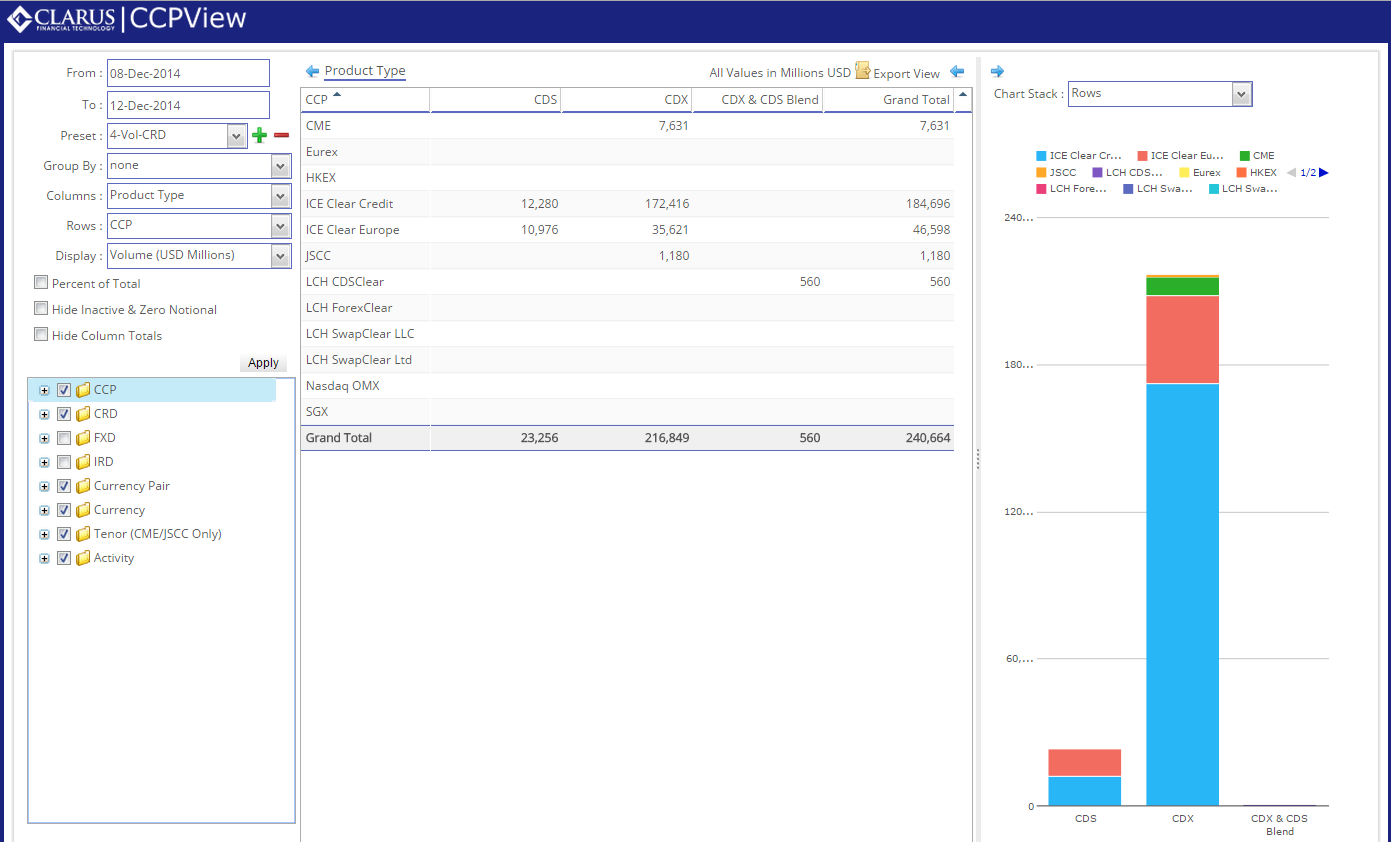Viewport: 1391px width, 842px height.
Task: Click the To date field
Action: pos(188,105)
